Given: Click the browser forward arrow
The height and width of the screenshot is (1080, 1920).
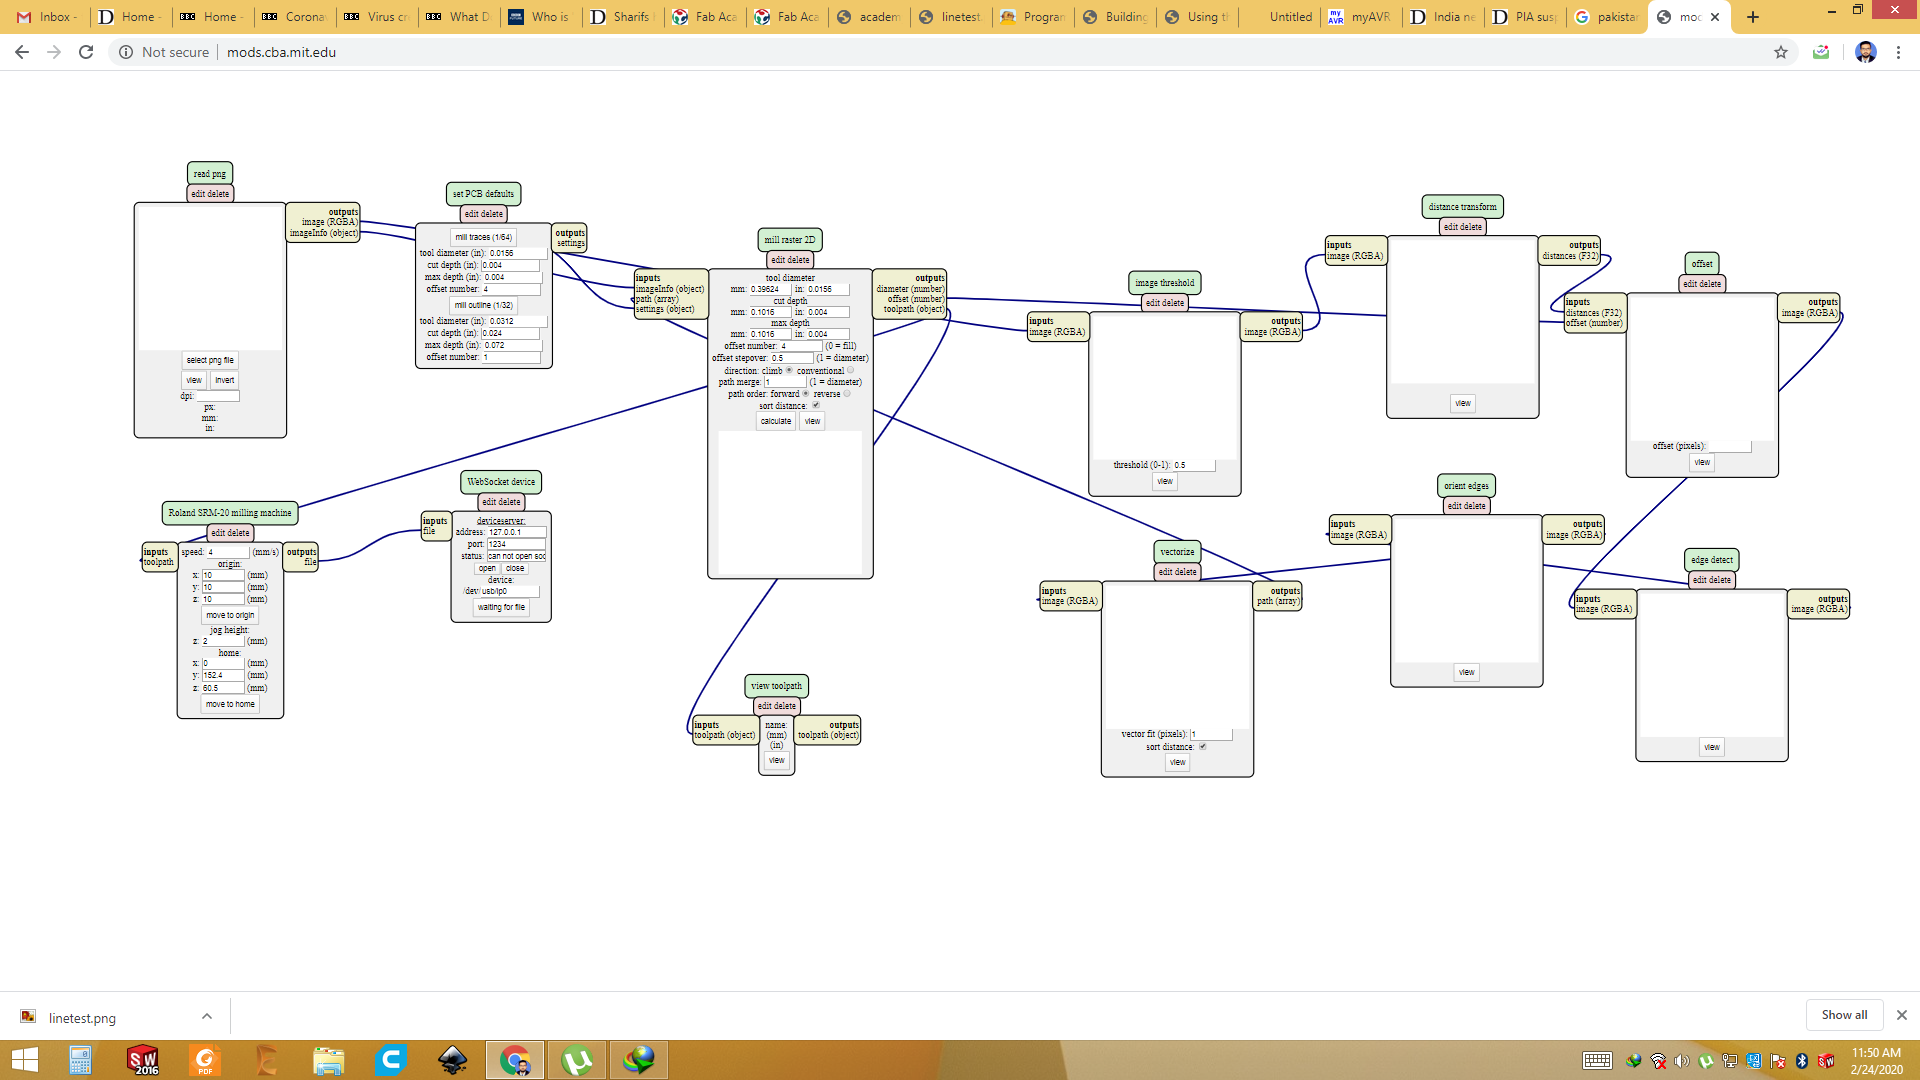Looking at the screenshot, I should click(x=54, y=52).
